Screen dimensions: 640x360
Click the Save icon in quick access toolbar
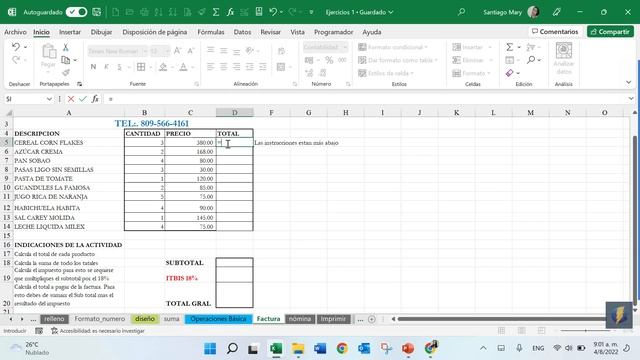[96, 12]
